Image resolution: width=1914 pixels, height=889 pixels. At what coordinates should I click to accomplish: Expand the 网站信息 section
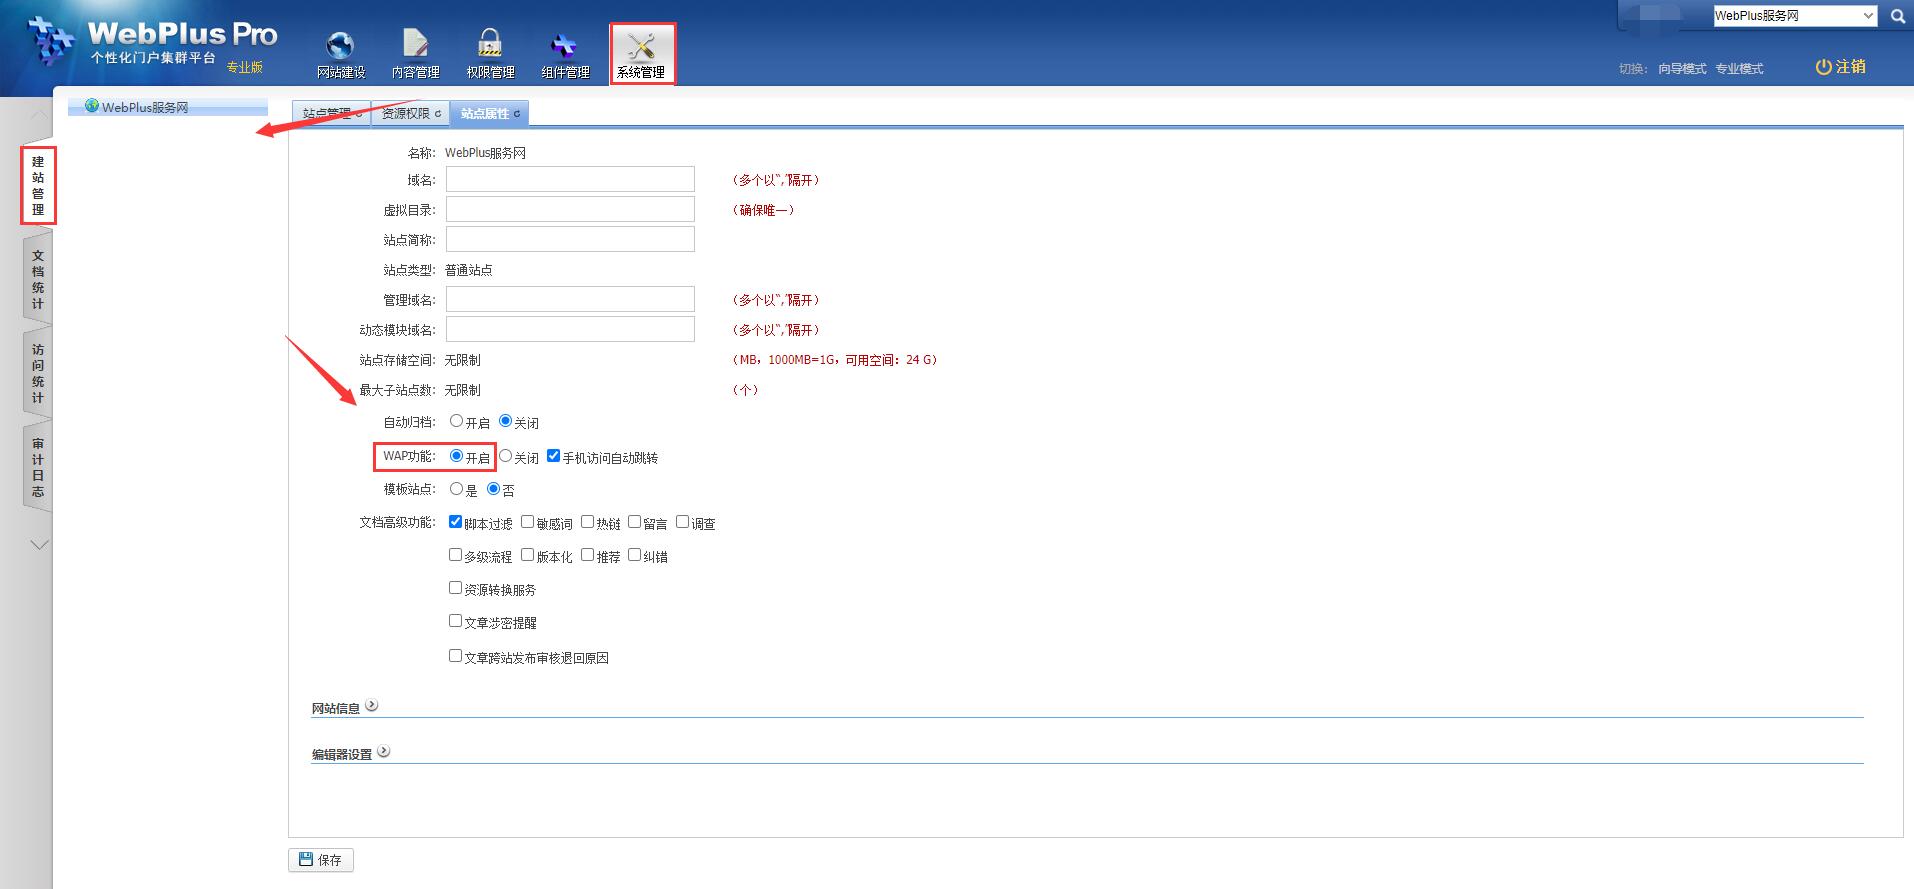click(x=372, y=706)
